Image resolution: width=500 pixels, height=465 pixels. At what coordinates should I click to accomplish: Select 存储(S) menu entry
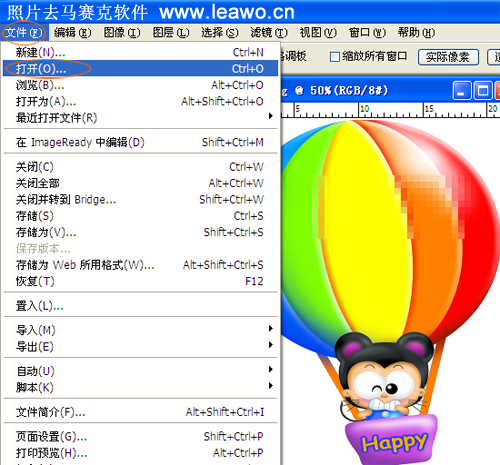(140, 216)
